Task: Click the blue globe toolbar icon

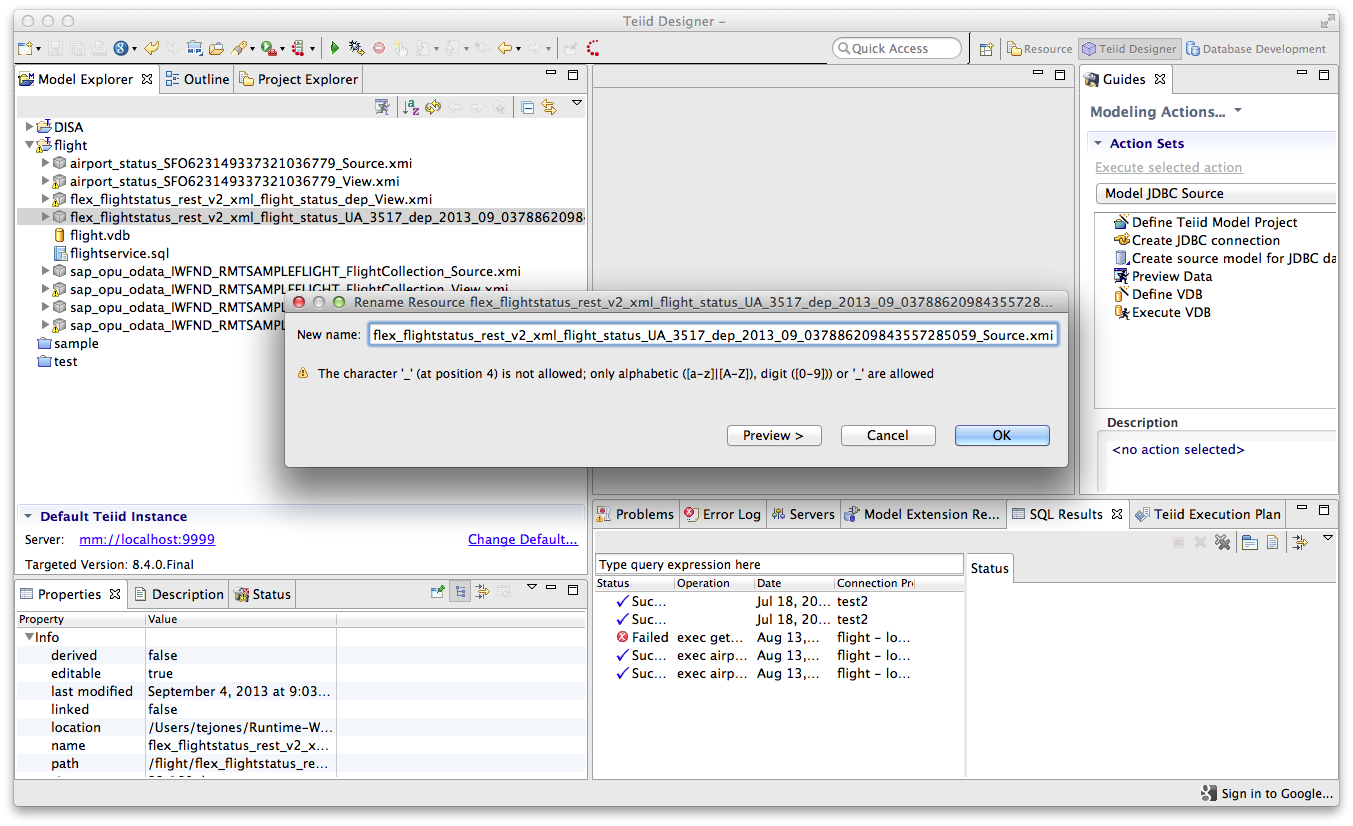Action: click(x=120, y=48)
